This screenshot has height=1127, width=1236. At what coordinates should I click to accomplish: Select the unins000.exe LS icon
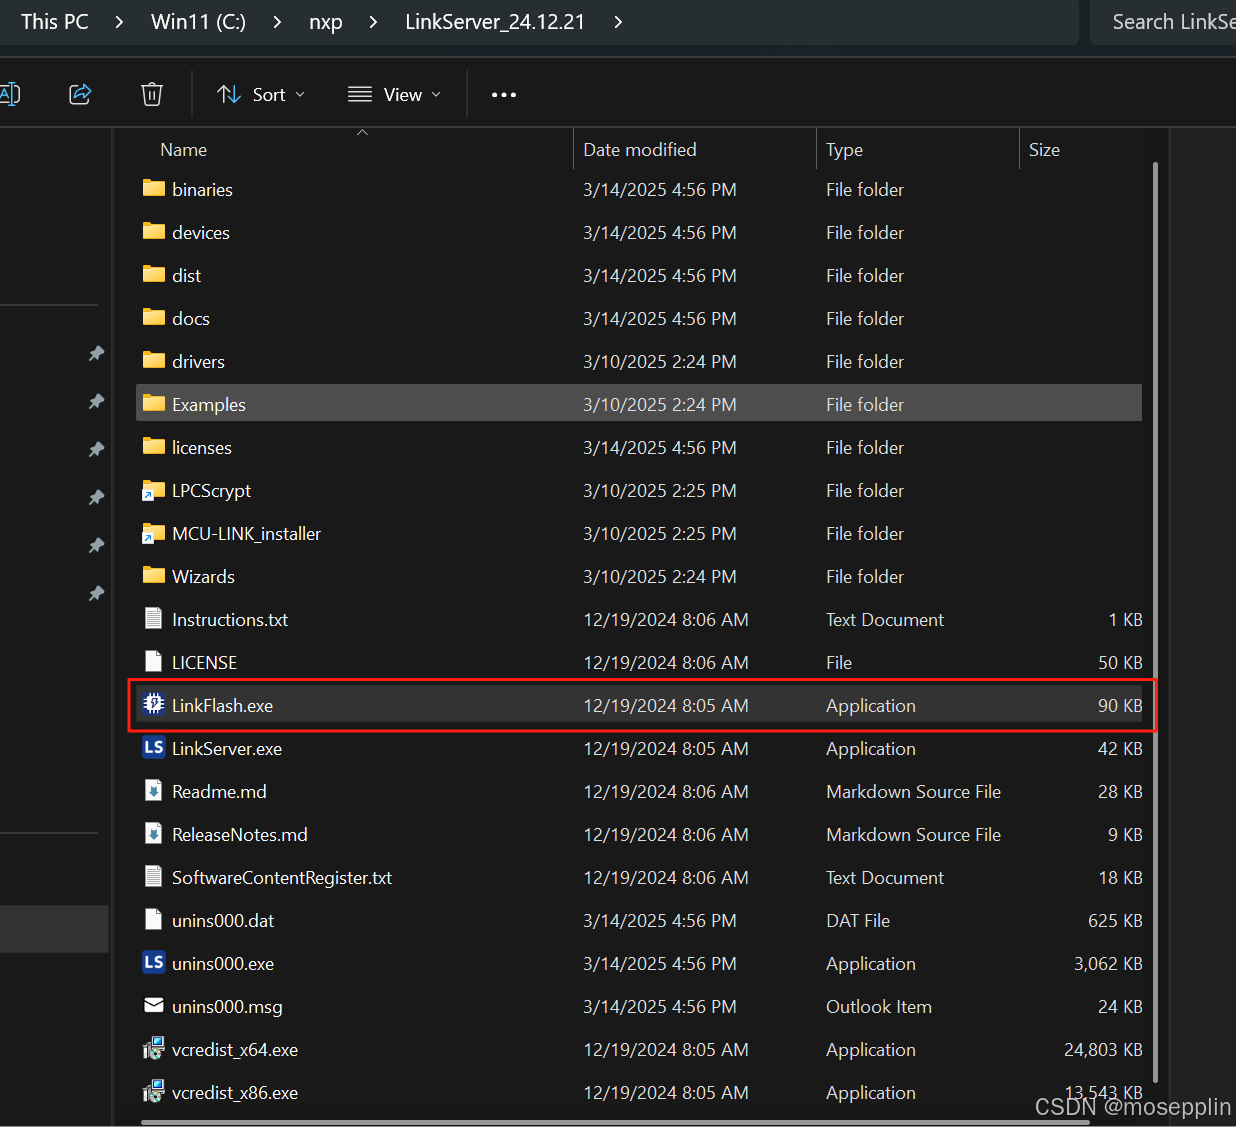tap(153, 962)
